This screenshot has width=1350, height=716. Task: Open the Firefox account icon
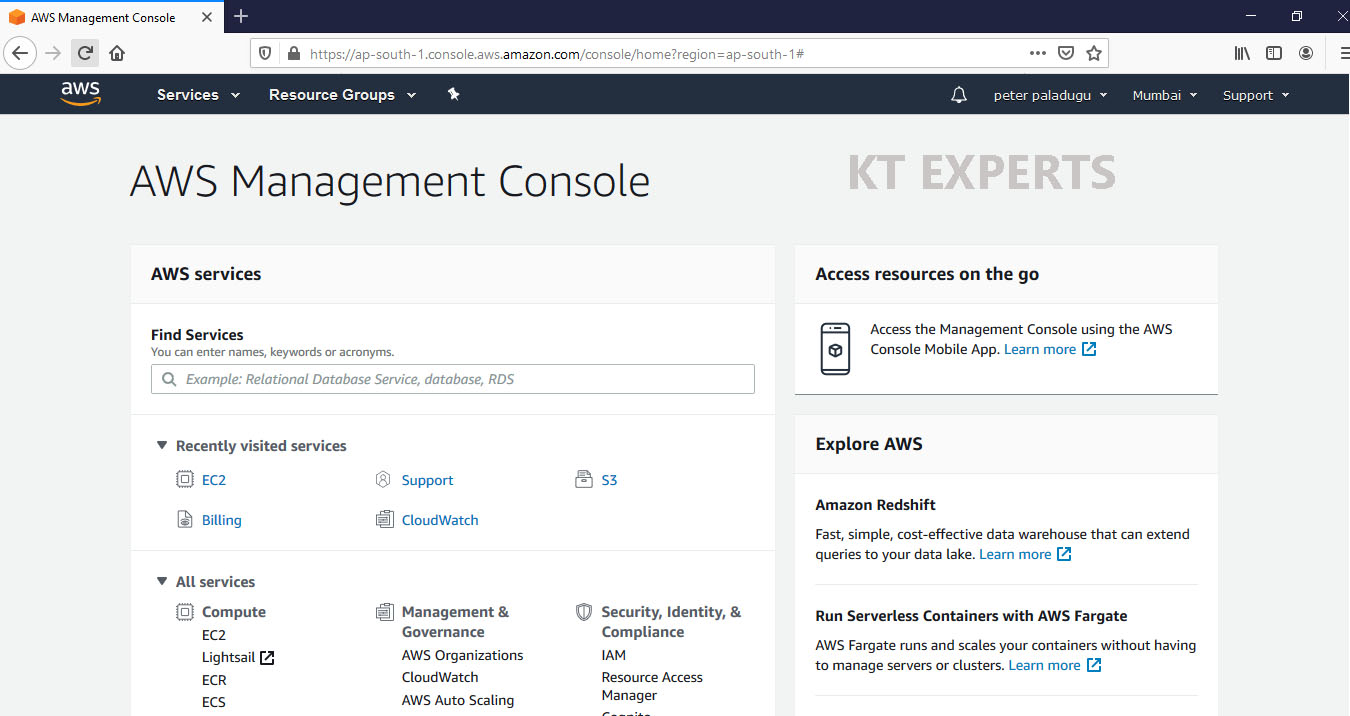click(x=1306, y=53)
